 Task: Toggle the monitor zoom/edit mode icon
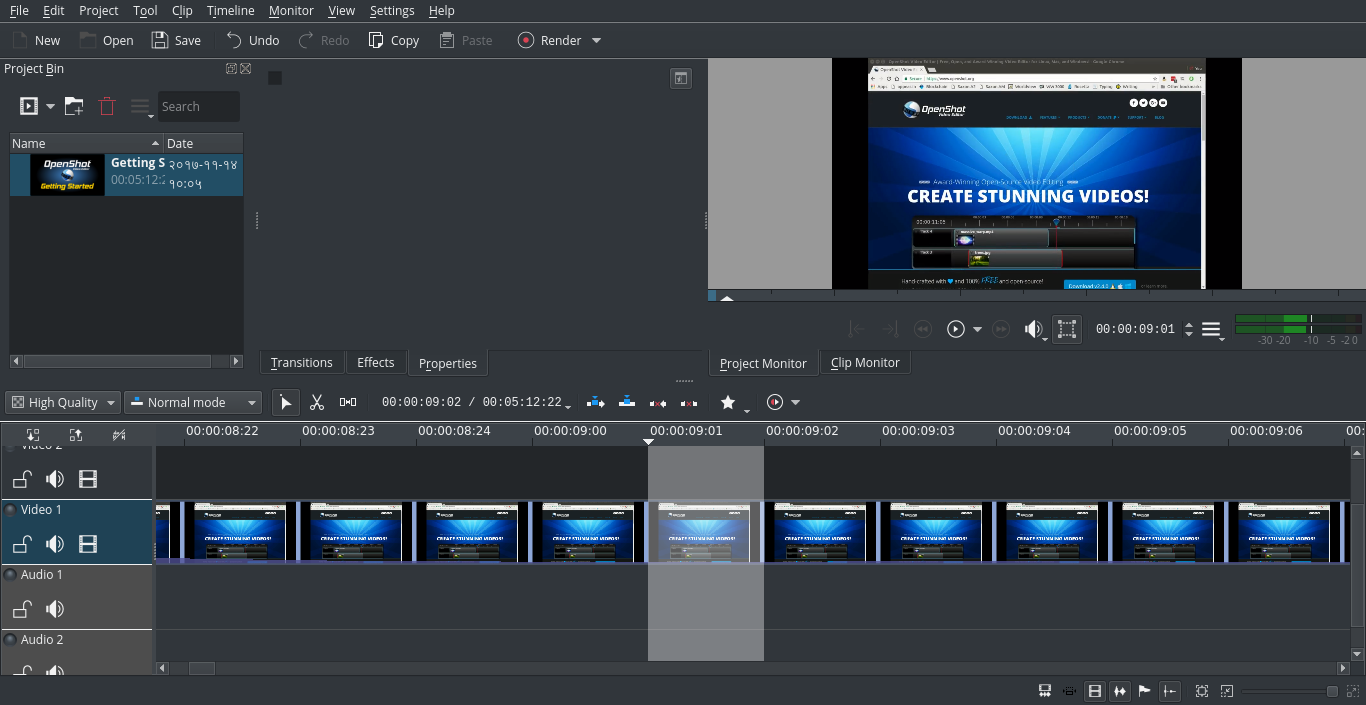1067,329
